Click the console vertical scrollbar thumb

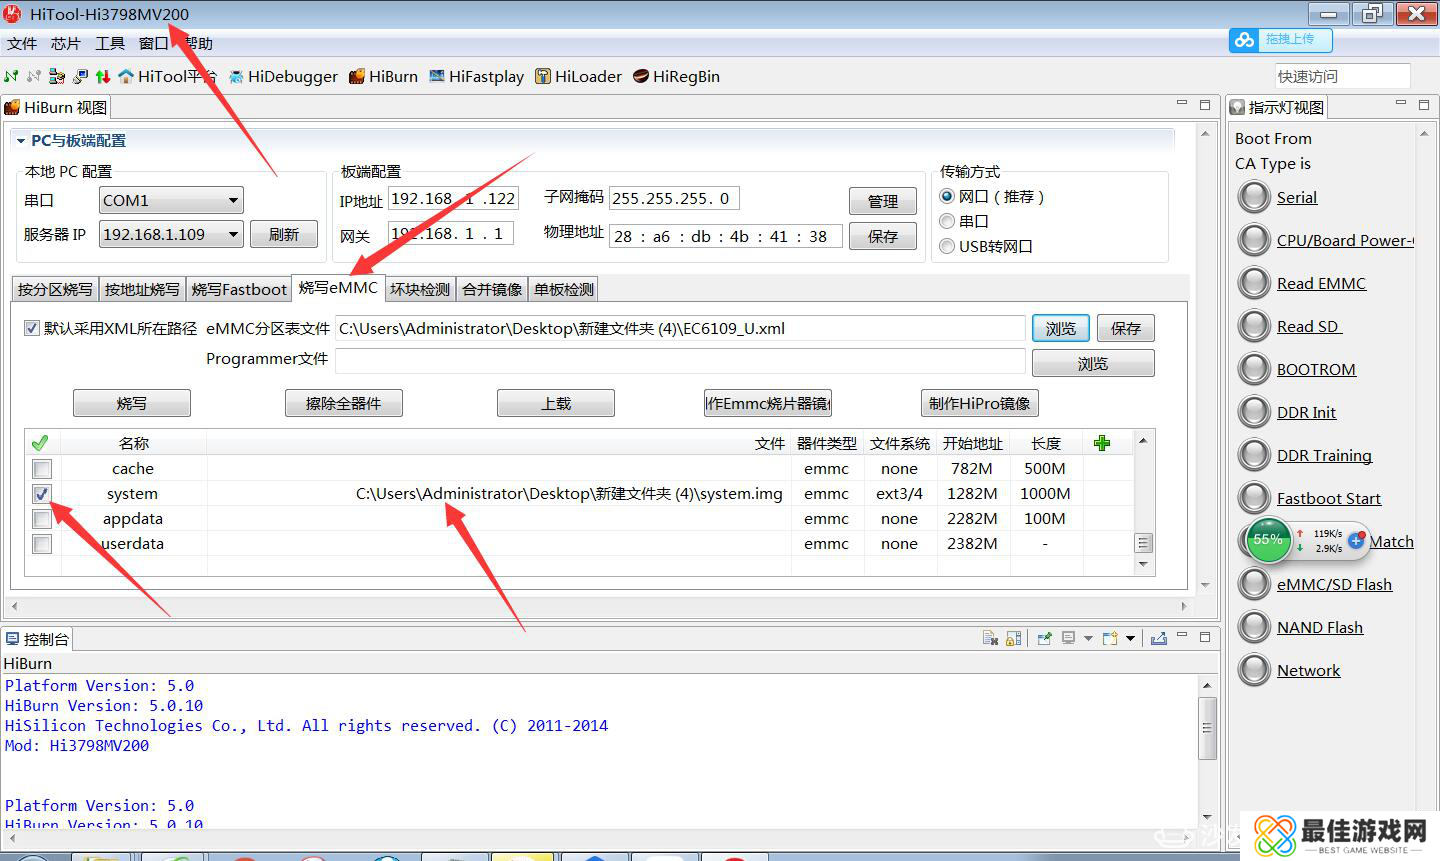click(x=1207, y=727)
